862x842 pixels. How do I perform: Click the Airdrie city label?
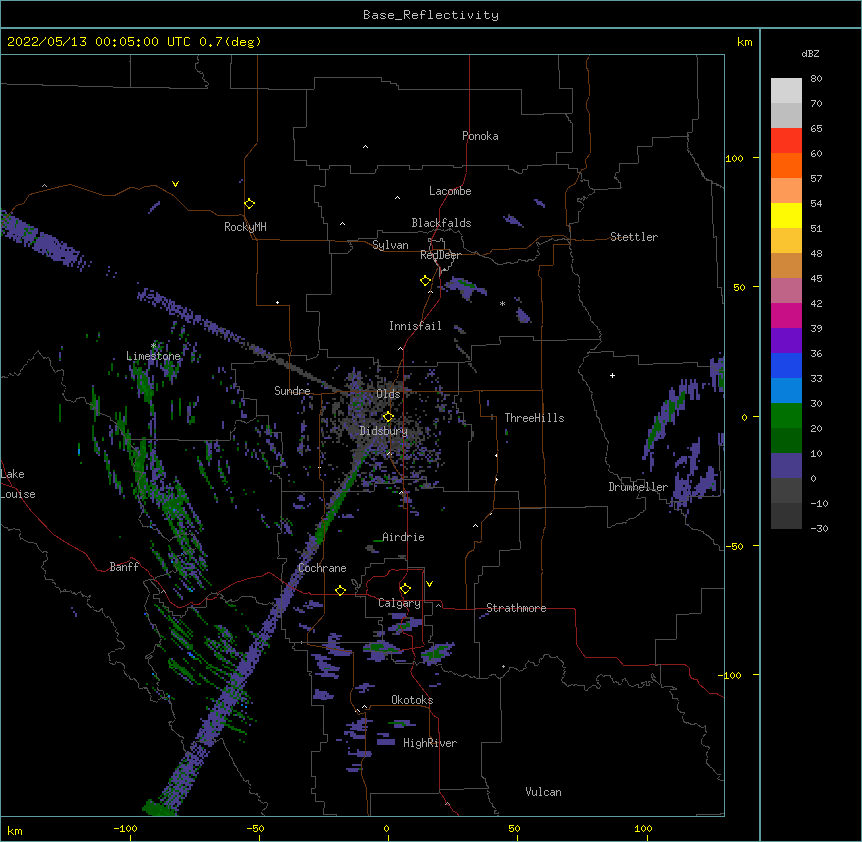(x=403, y=537)
